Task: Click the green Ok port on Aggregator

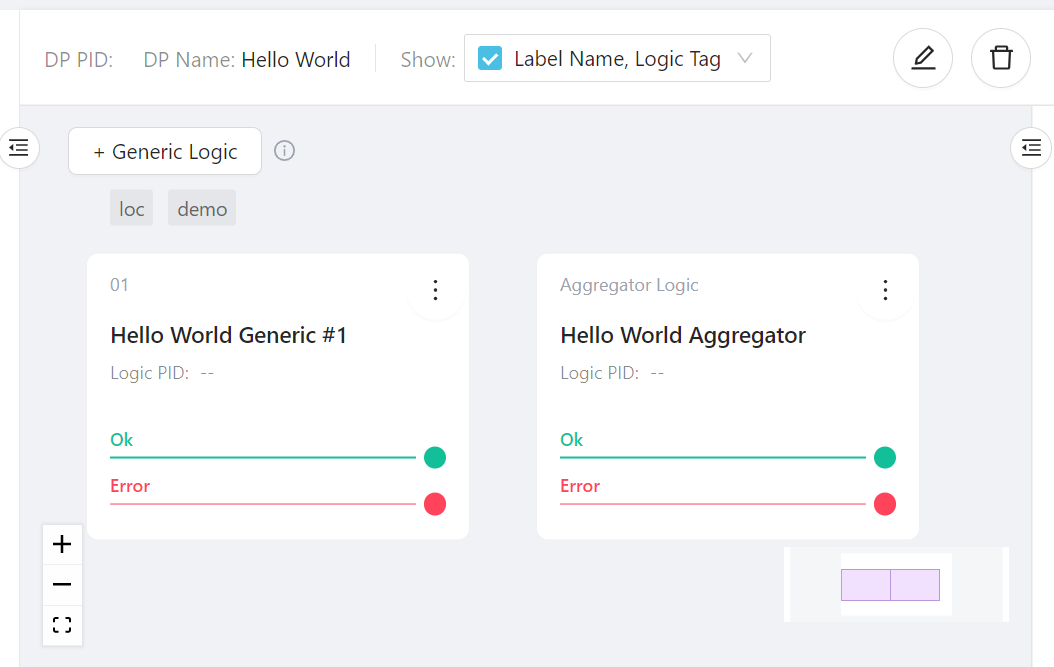Action: [885, 458]
